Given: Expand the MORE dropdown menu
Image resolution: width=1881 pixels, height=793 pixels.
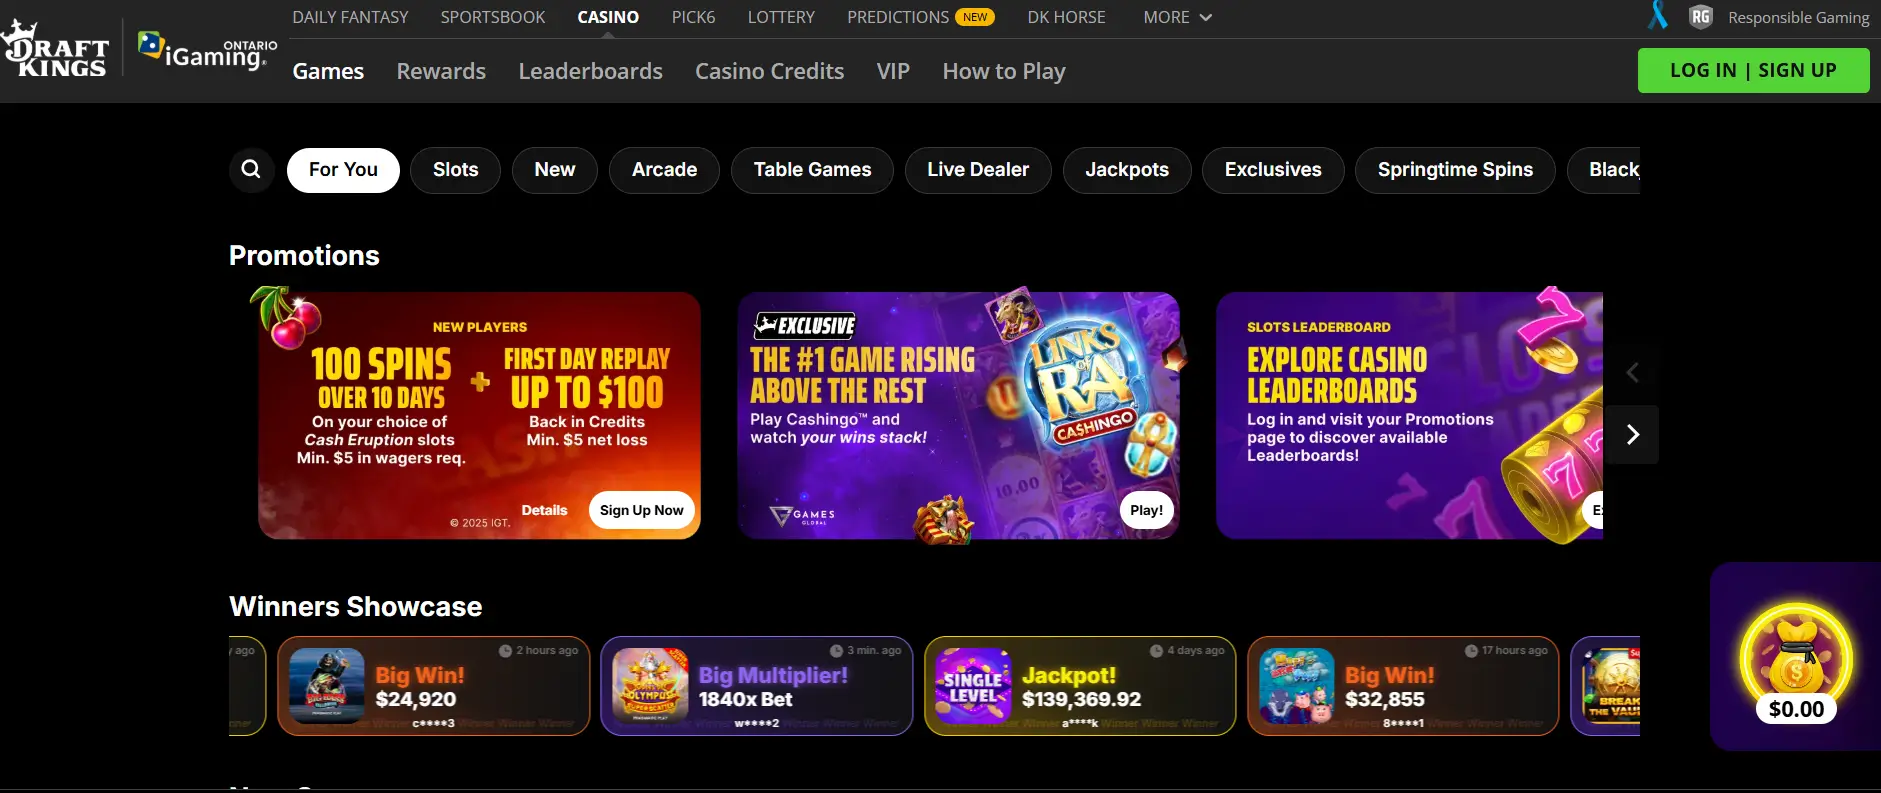Looking at the screenshot, I should [x=1177, y=17].
